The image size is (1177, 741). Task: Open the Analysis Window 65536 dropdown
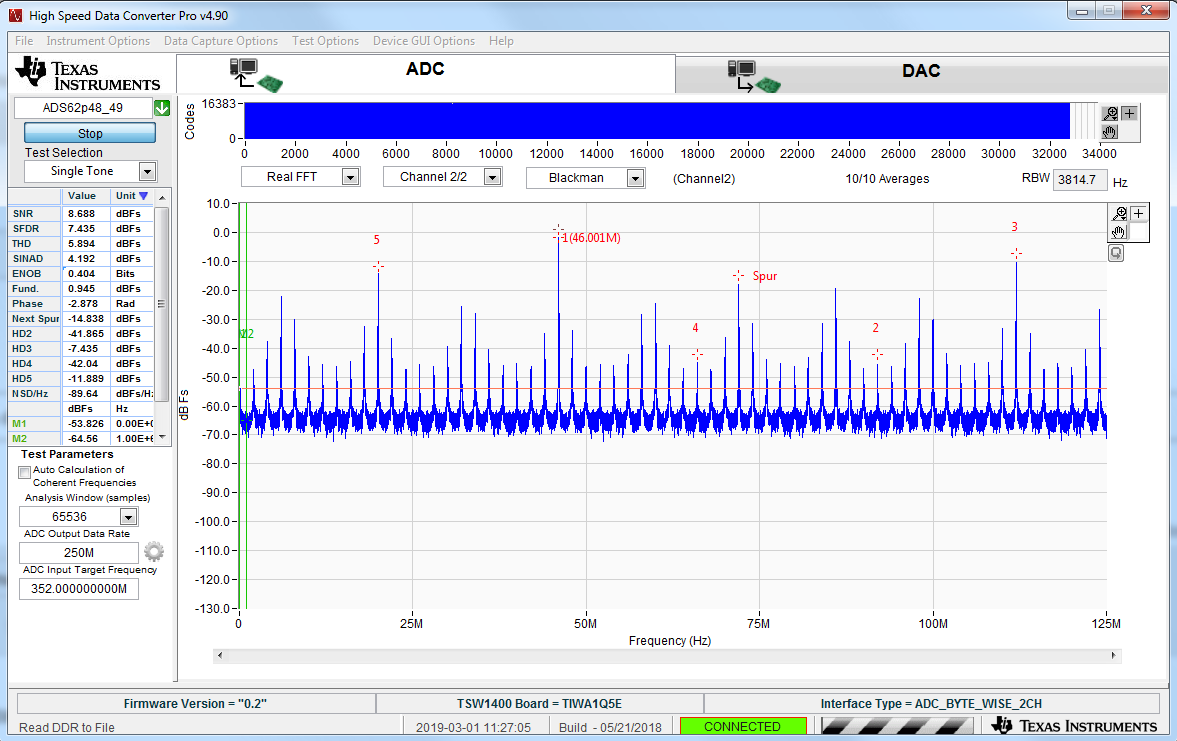pyautogui.click(x=129, y=517)
